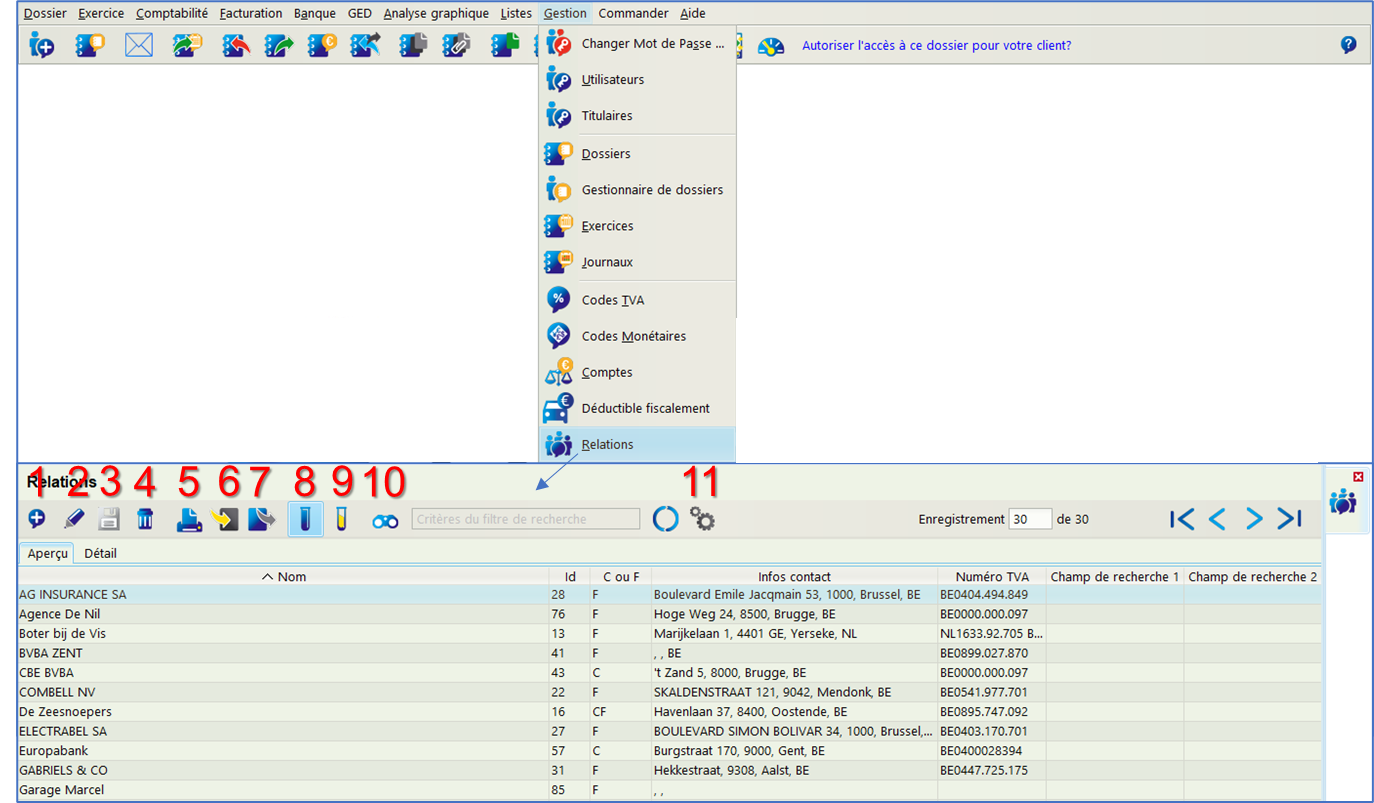Open the Banque menu

click(x=315, y=13)
